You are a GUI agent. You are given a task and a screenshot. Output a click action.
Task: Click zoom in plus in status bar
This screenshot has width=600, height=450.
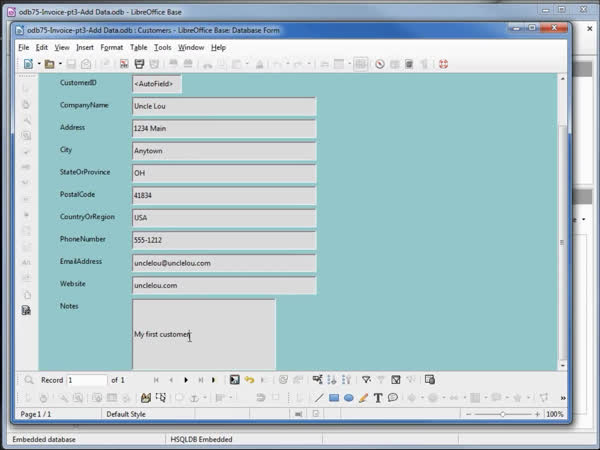point(537,414)
